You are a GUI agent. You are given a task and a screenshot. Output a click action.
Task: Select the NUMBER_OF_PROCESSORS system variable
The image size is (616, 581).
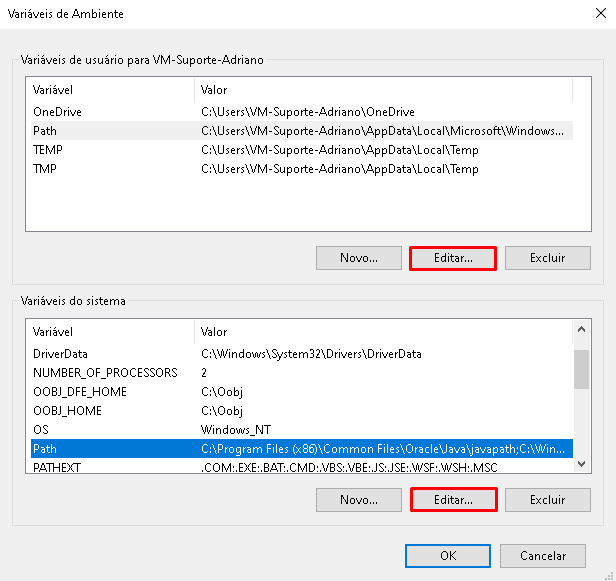coord(302,373)
